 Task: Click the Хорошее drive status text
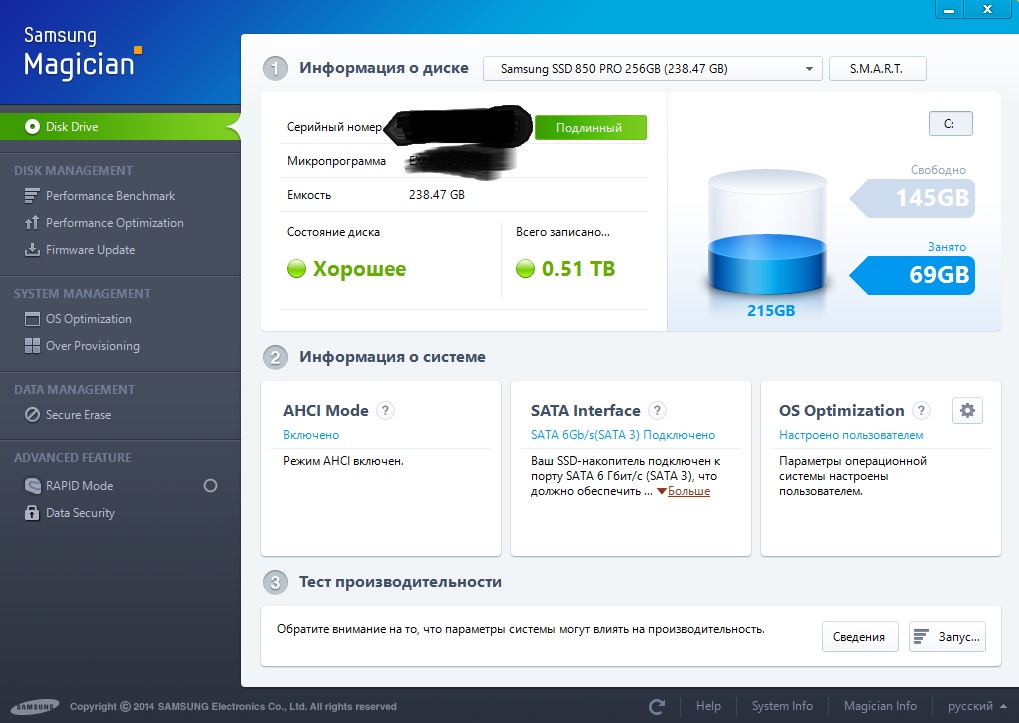359,268
